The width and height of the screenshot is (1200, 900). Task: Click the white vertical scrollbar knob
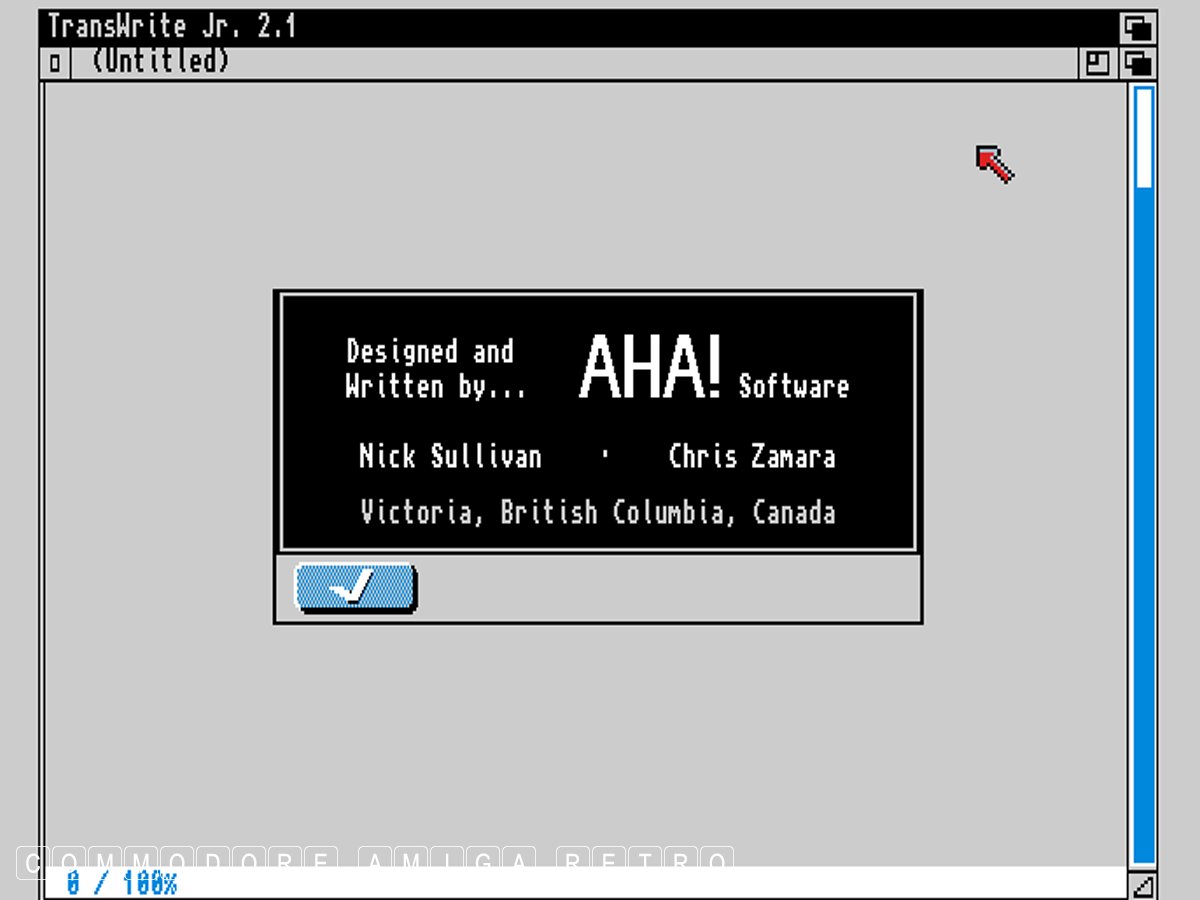coord(1143,137)
